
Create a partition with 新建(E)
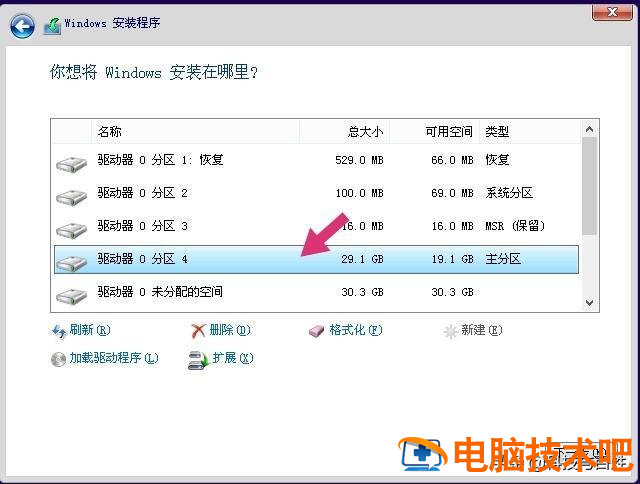[x=482, y=330]
